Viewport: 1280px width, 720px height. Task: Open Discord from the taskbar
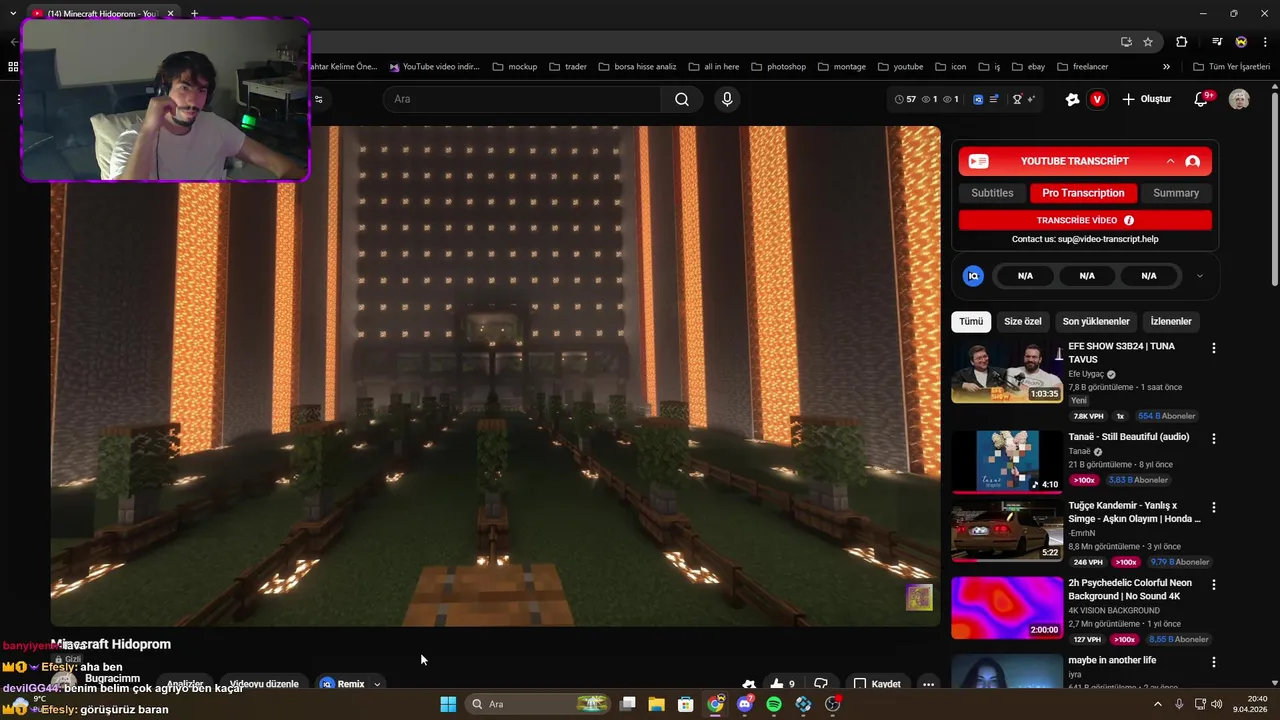tap(744, 704)
